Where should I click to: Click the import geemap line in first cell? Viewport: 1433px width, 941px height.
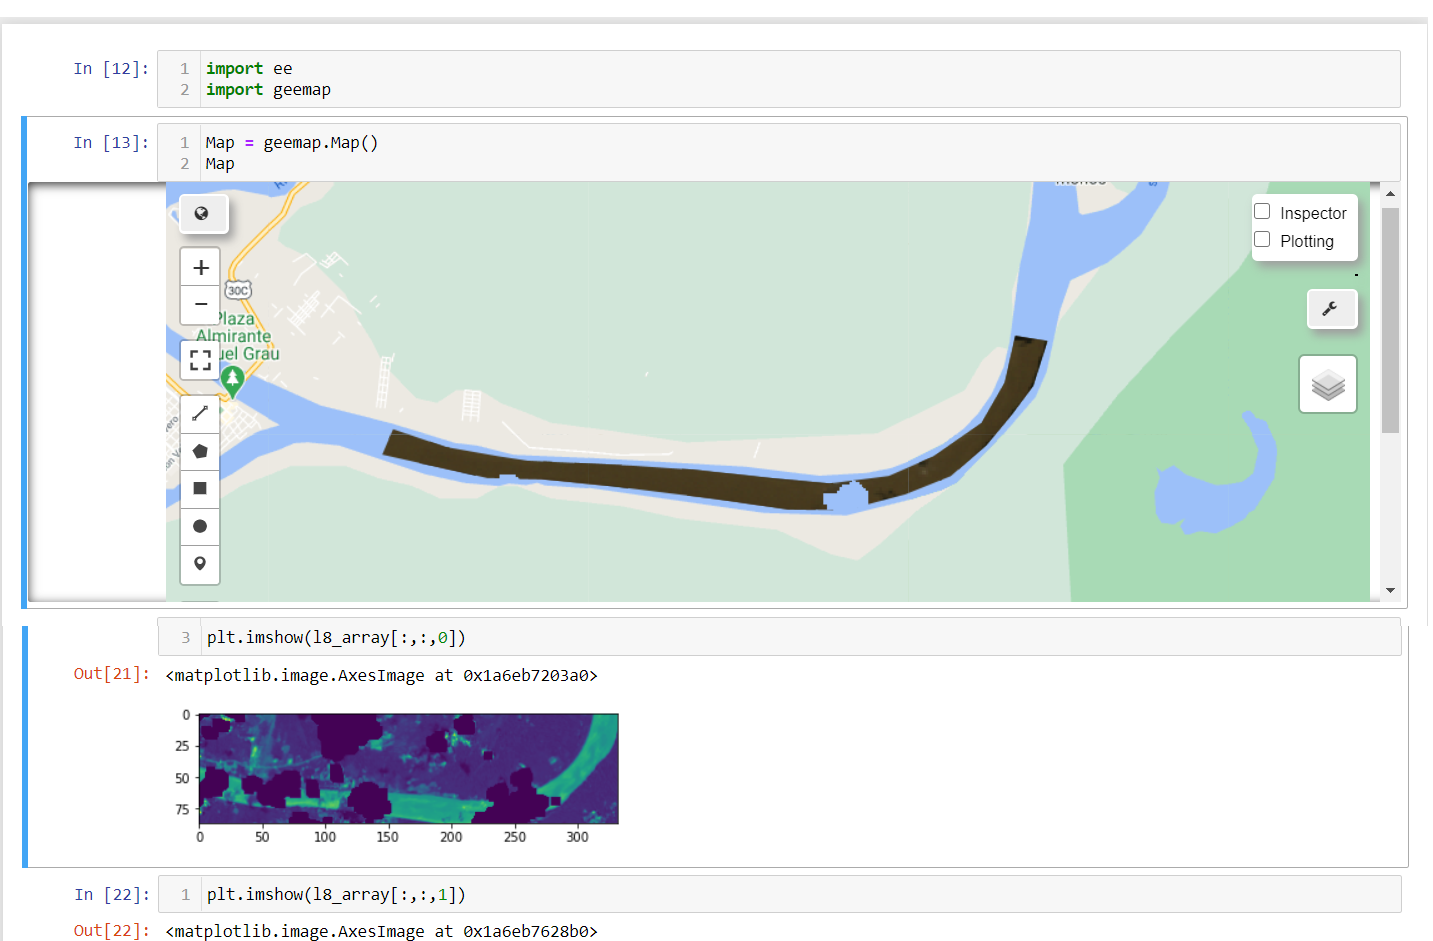click(x=268, y=89)
